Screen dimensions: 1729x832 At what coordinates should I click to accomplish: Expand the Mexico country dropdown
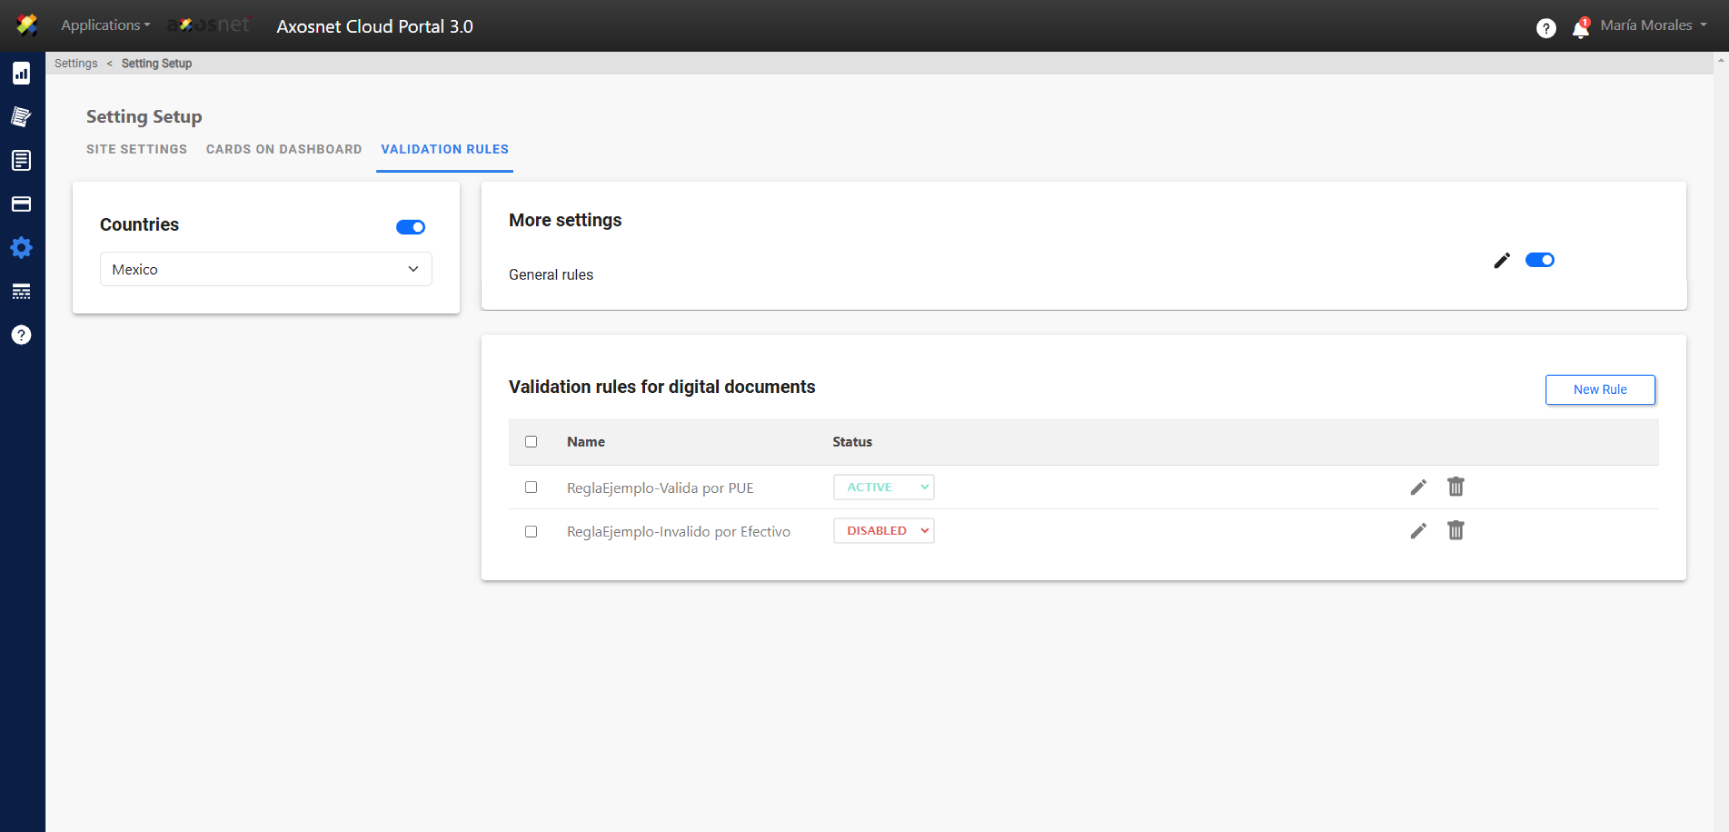(x=266, y=269)
